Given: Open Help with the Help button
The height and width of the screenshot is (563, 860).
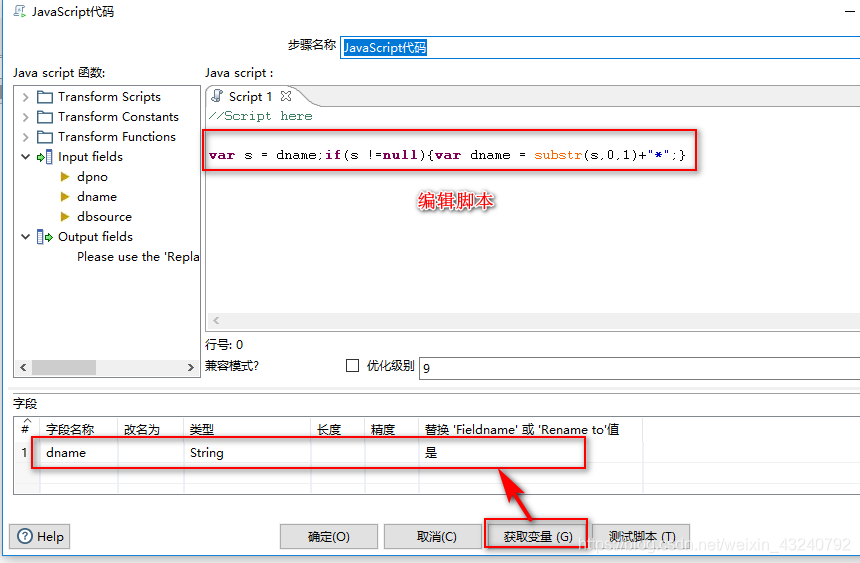Looking at the screenshot, I should click(39, 536).
